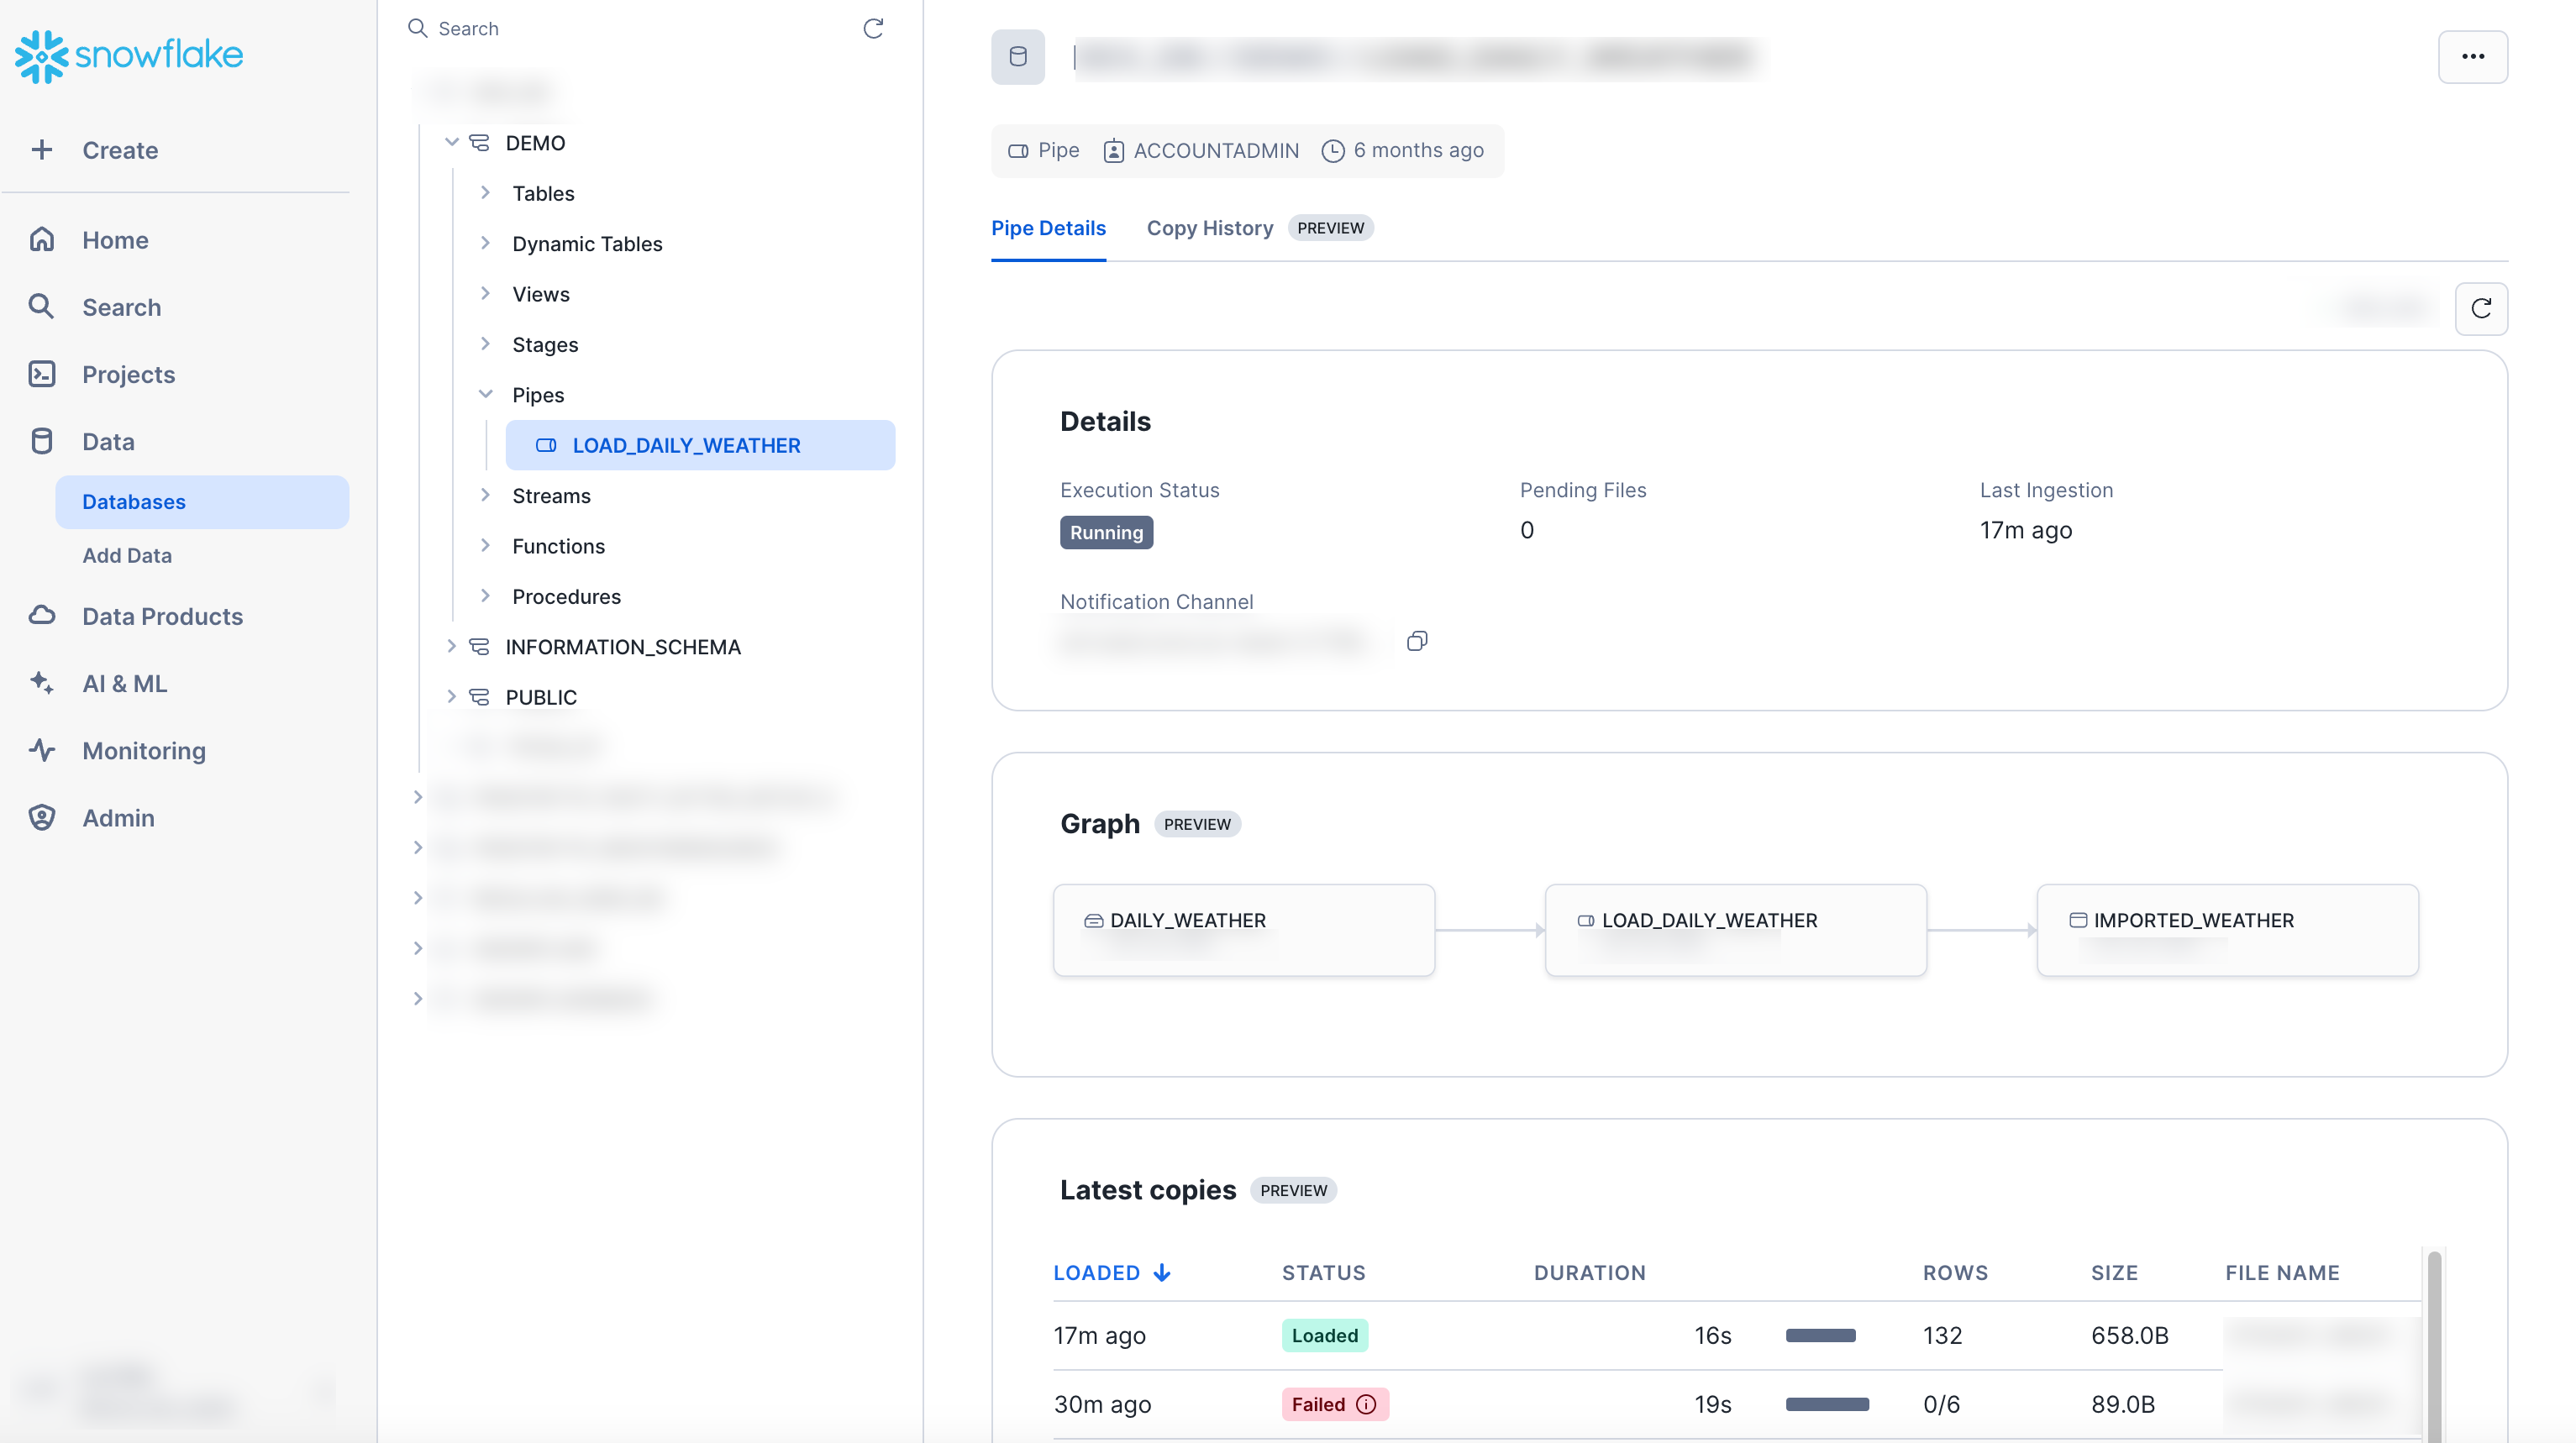Screen dimensions: 2576x1443
Task: Open Search in the left navigation
Action: pyautogui.click(x=121, y=307)
